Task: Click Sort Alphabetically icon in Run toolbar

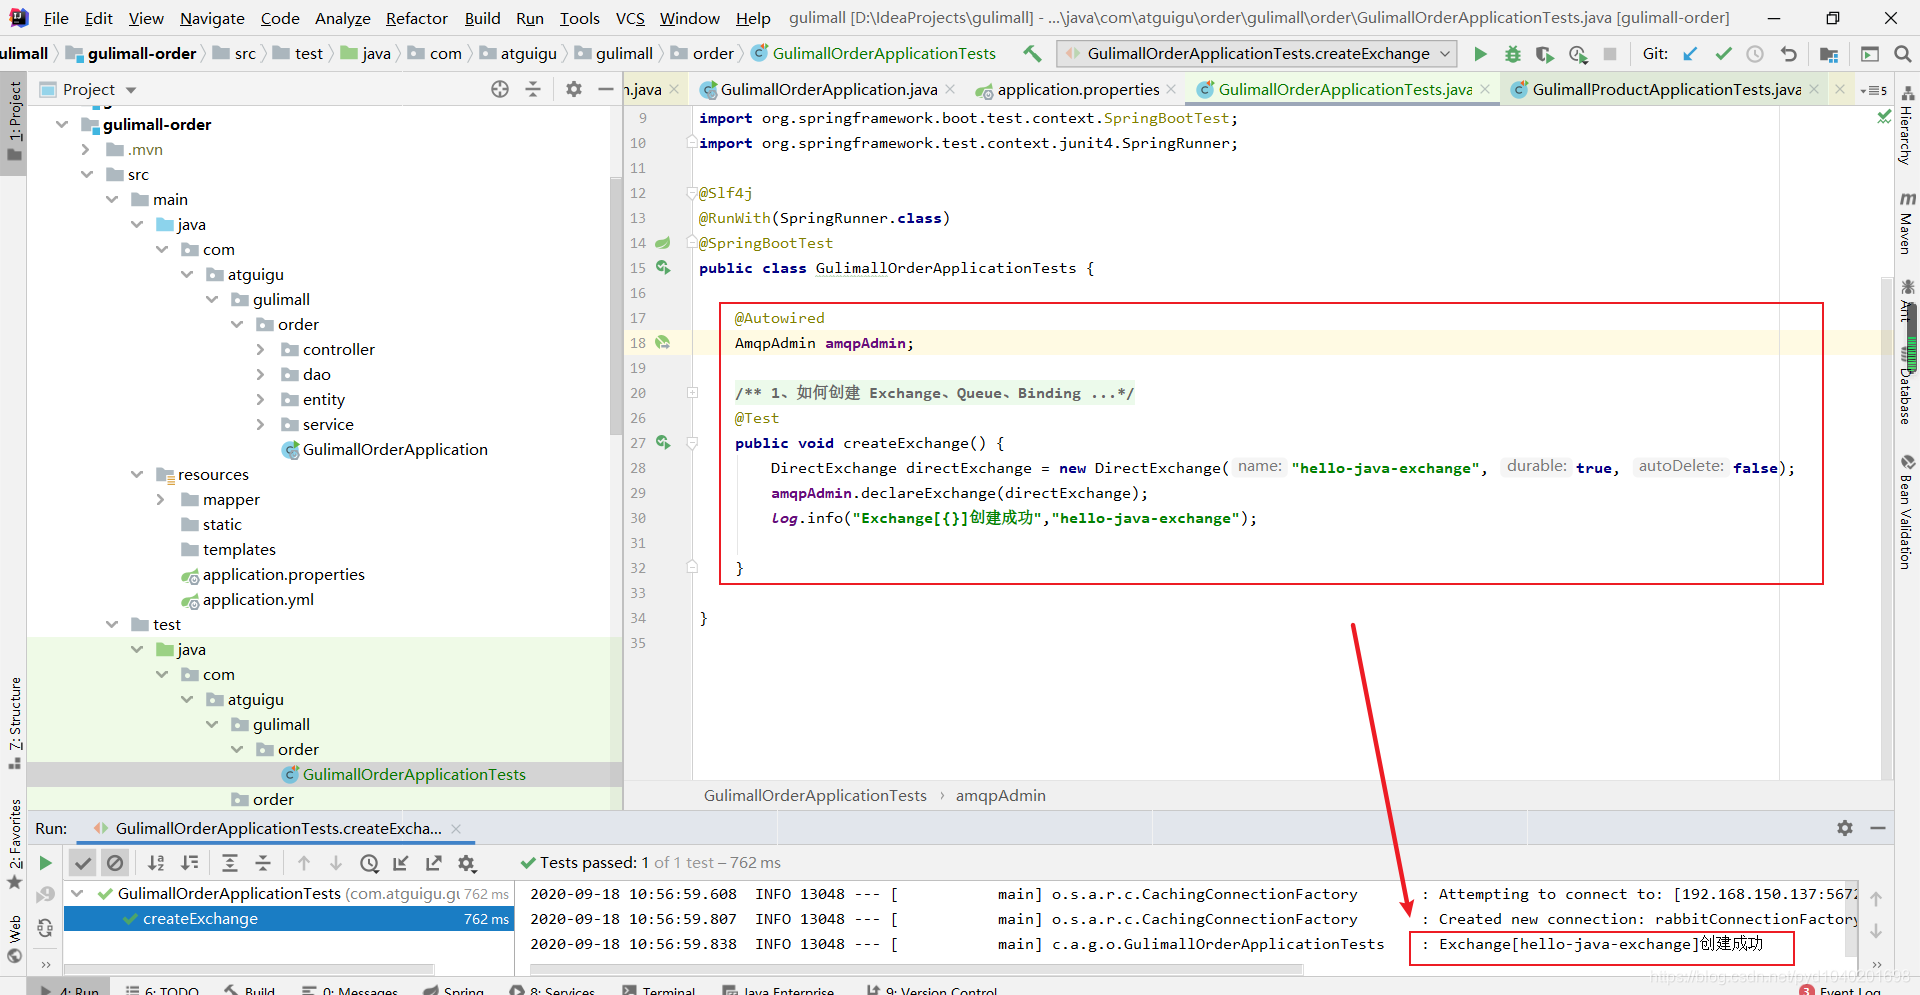Action: 156,863
